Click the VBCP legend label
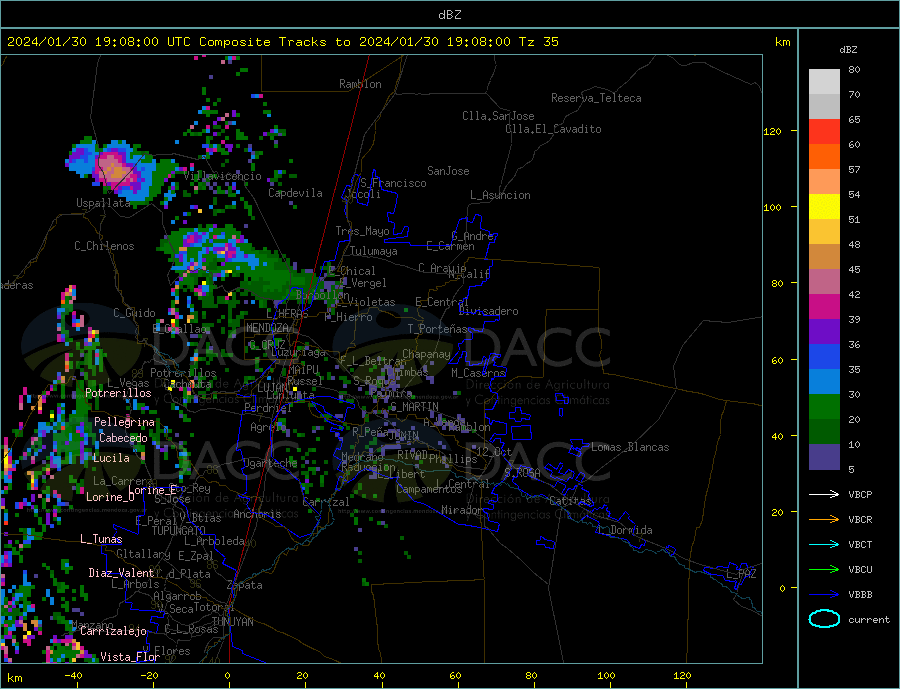 (860, 494)
